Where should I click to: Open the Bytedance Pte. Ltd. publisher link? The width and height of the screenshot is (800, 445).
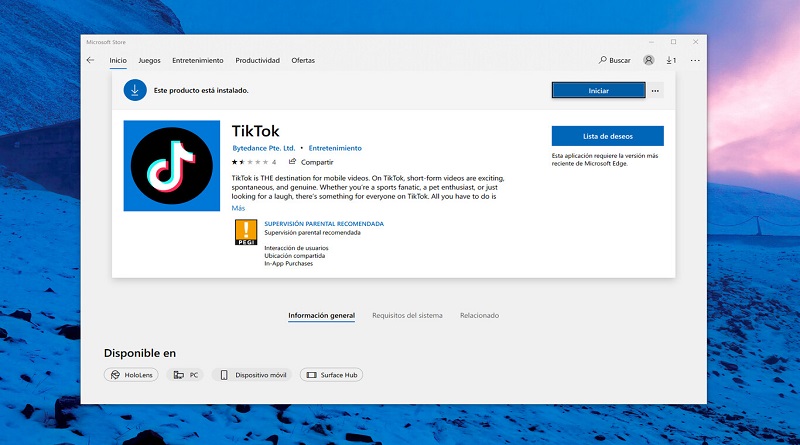coord(264,148)
